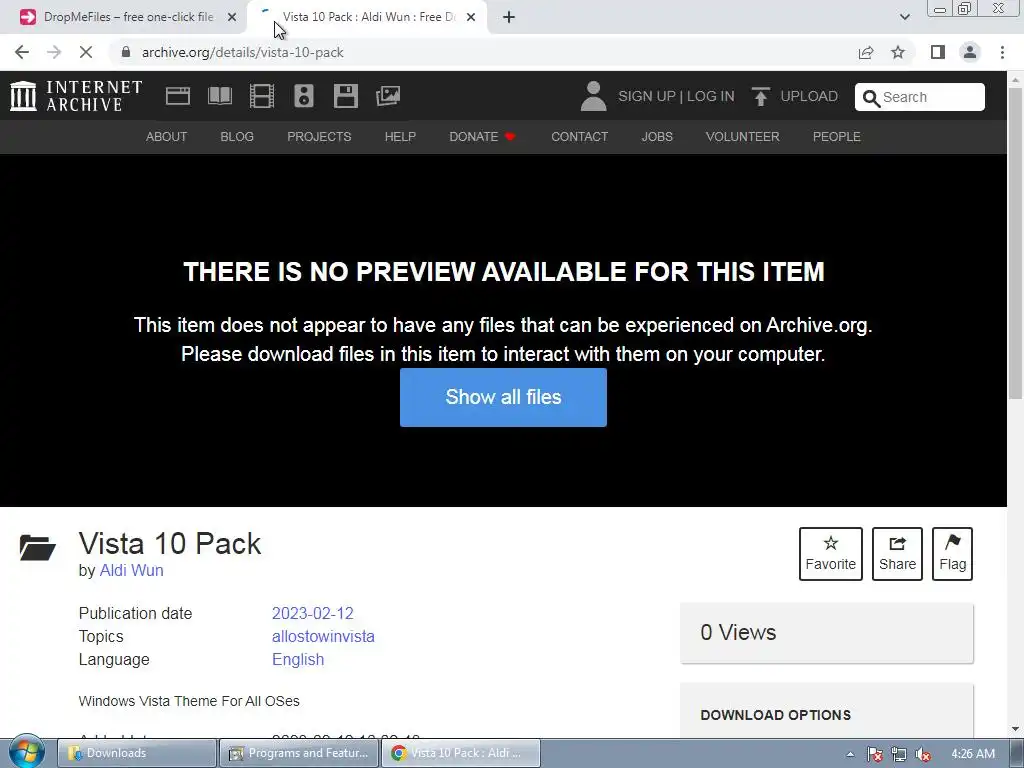Screen dimensions: 1024x768
Task: Click the LOG IN link
Action: coord(711,96)
